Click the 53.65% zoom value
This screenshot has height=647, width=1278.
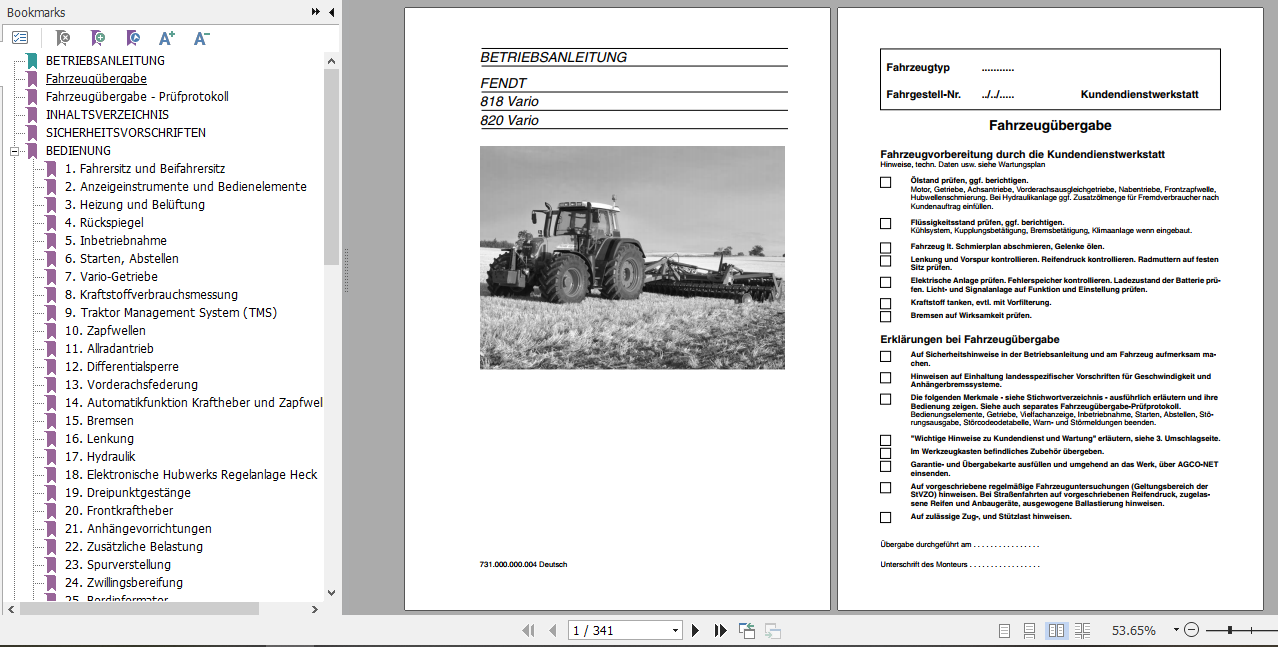coord(1134,630)
